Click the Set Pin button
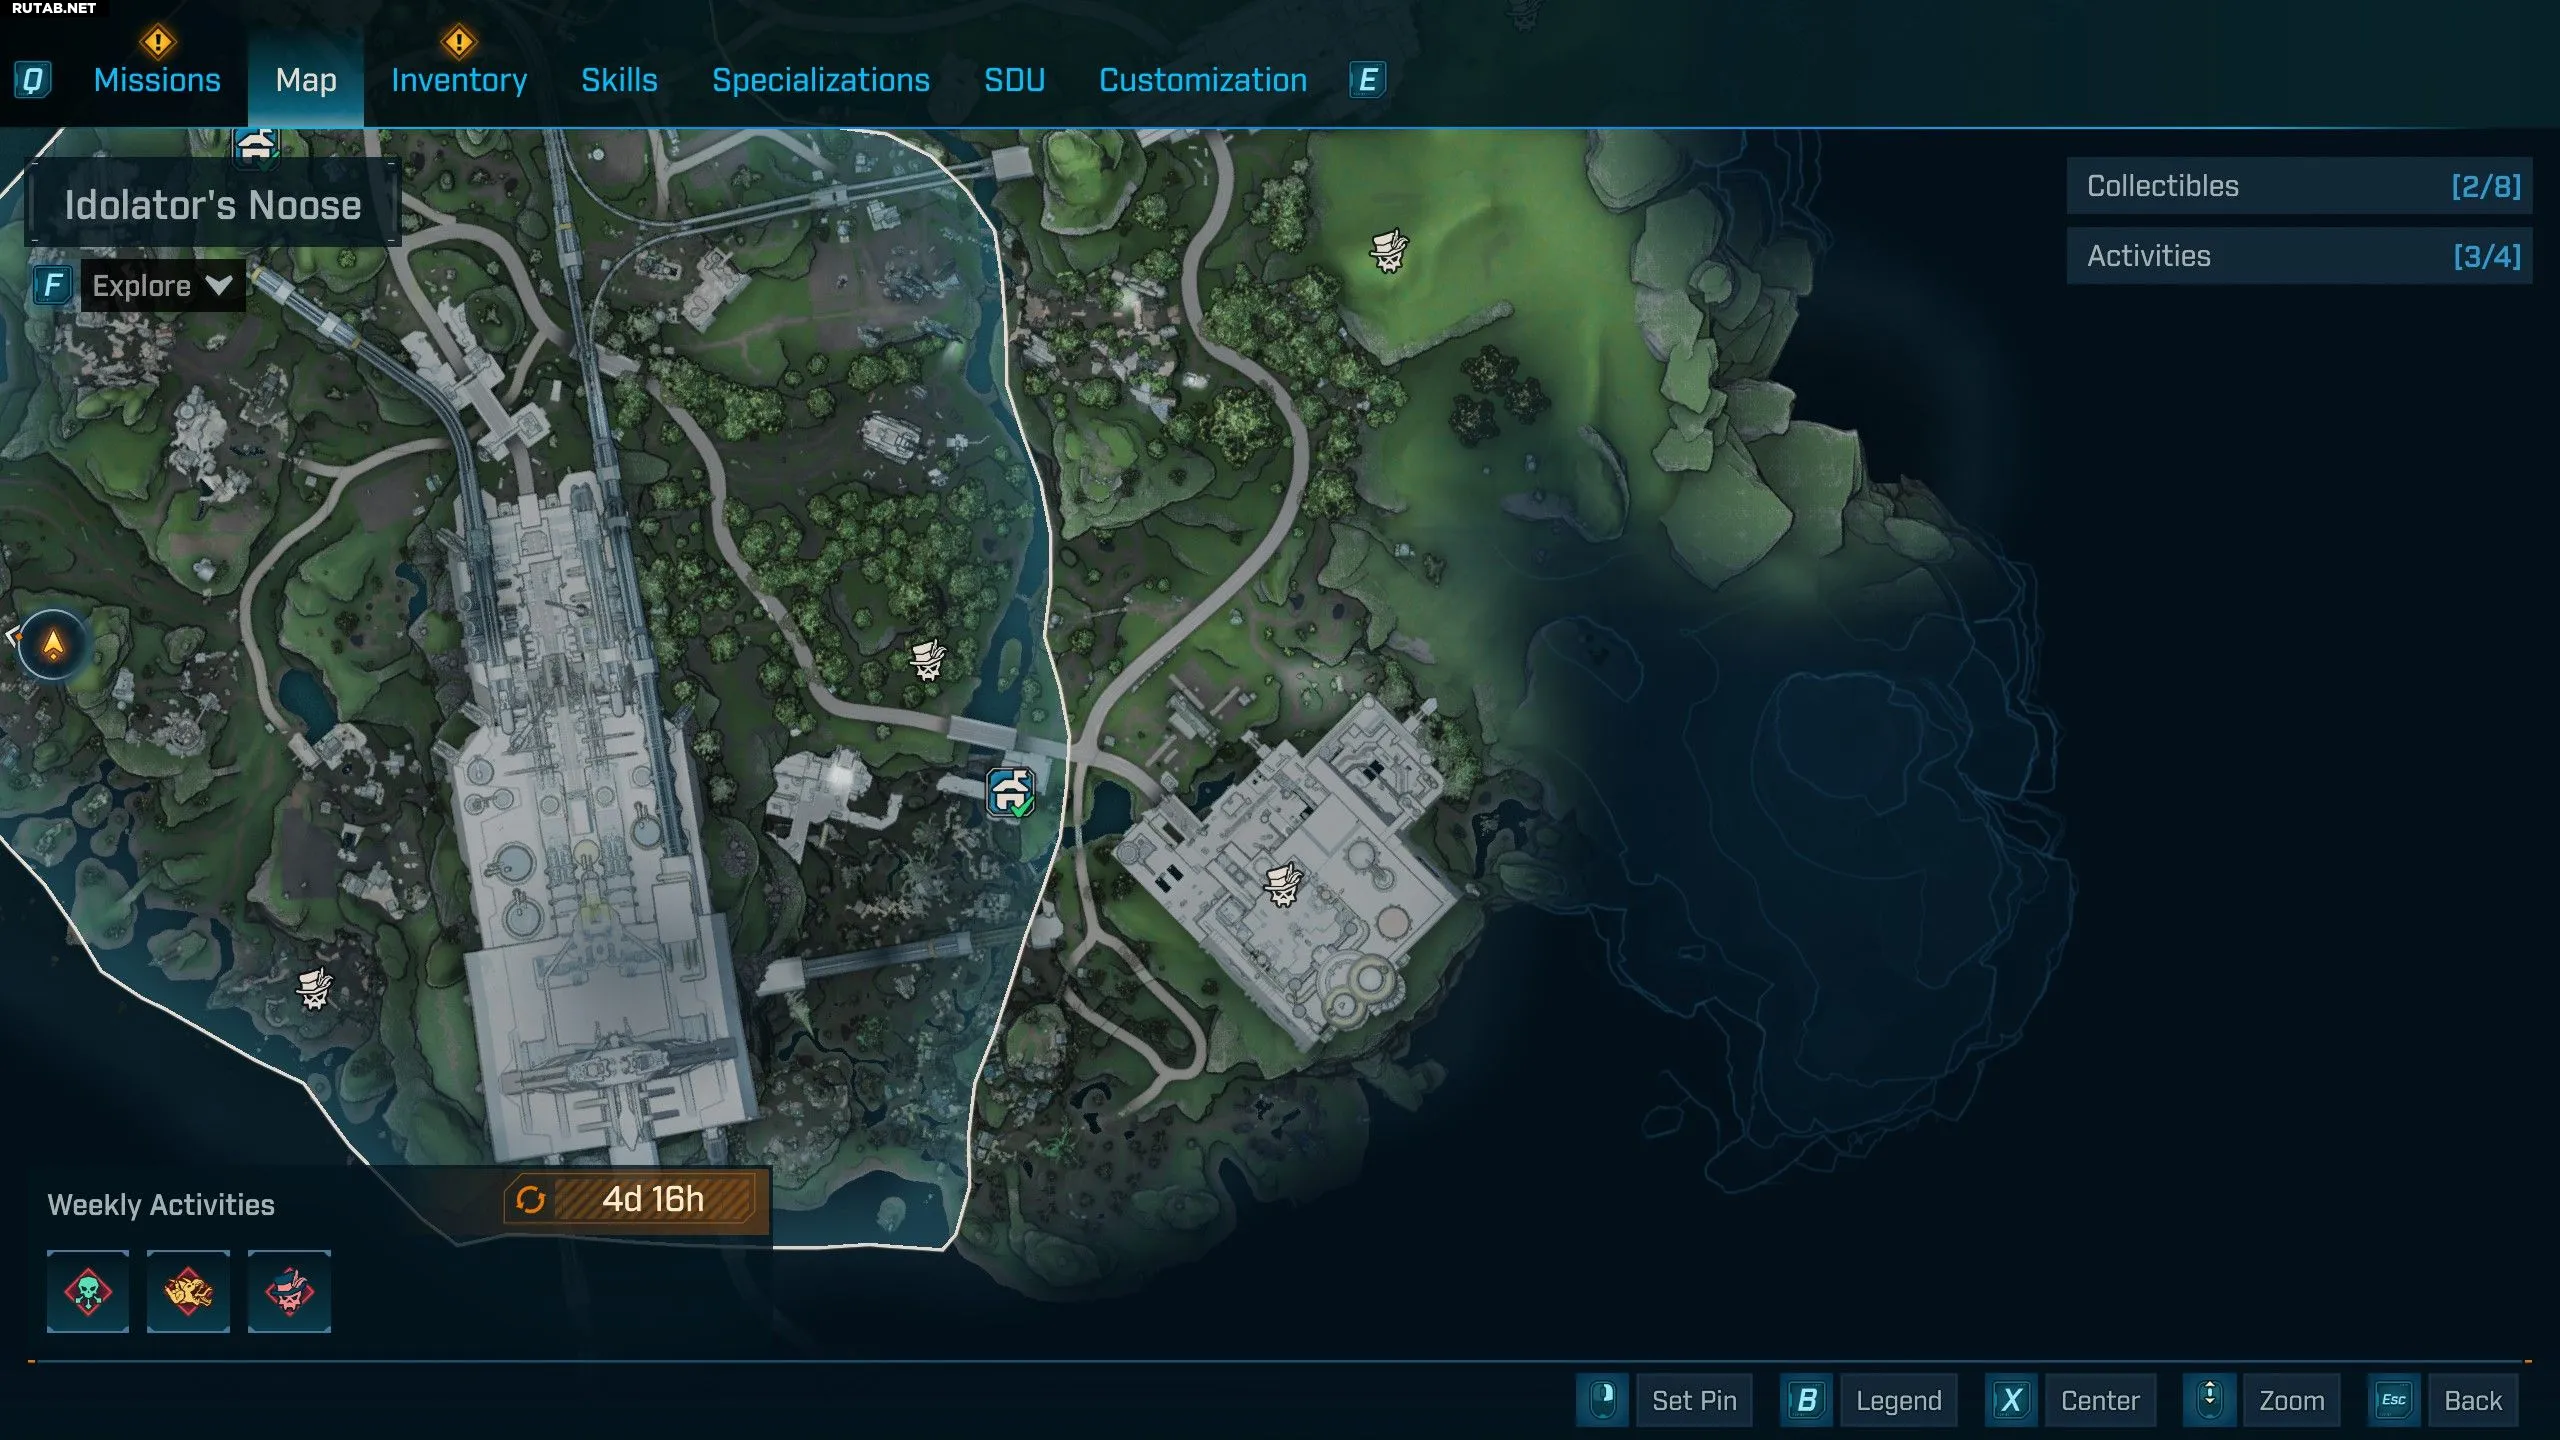 pyautogui.click(x=1694, y=1400)
